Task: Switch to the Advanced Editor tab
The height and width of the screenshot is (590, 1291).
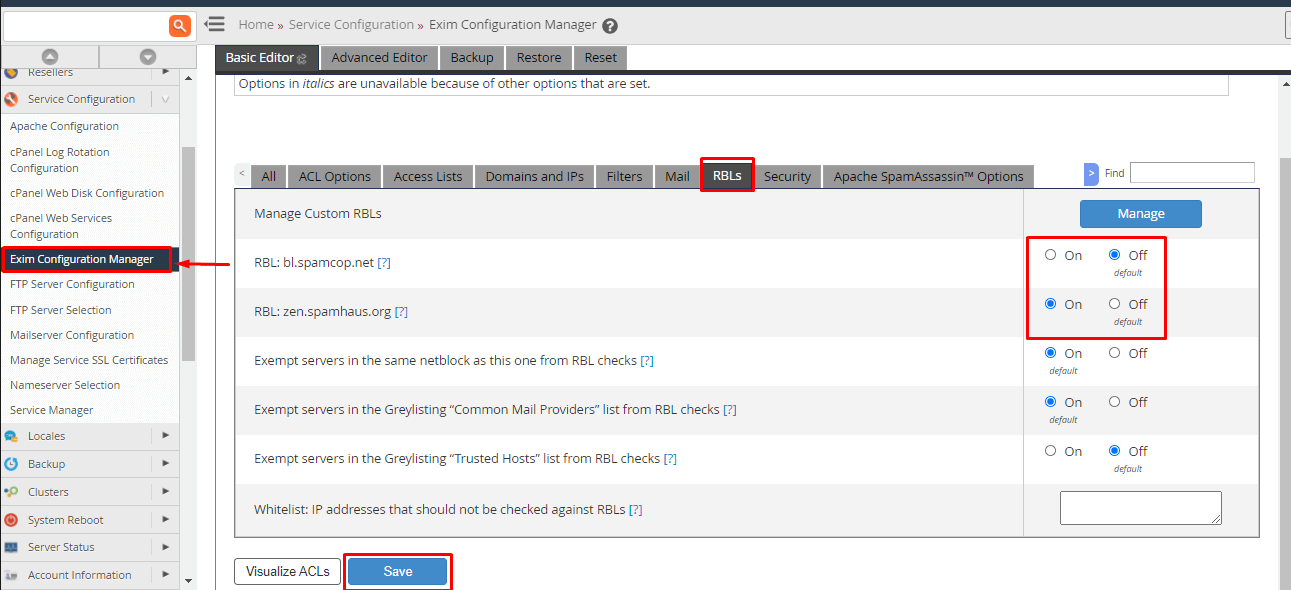Action: point(379,58)
